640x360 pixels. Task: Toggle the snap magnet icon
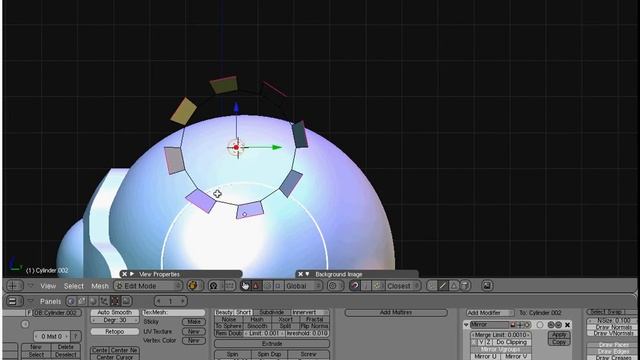tap(355, 286)
